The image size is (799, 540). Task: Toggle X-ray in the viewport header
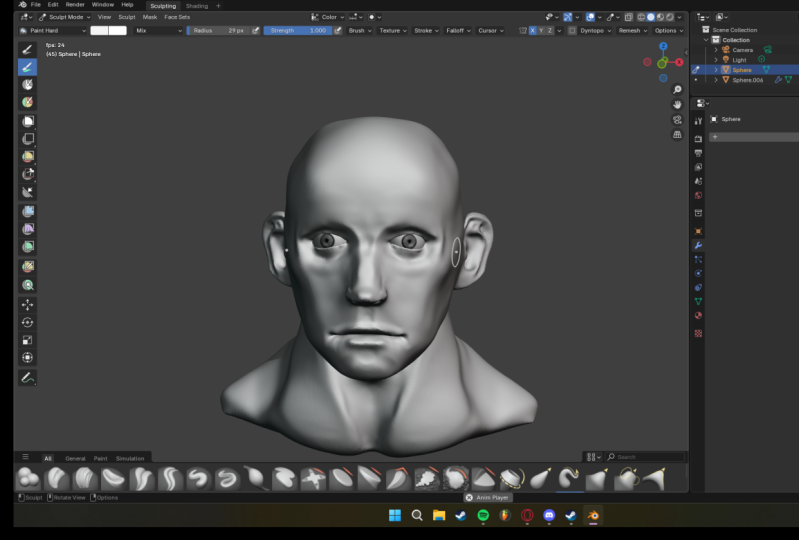coord(629,17)
